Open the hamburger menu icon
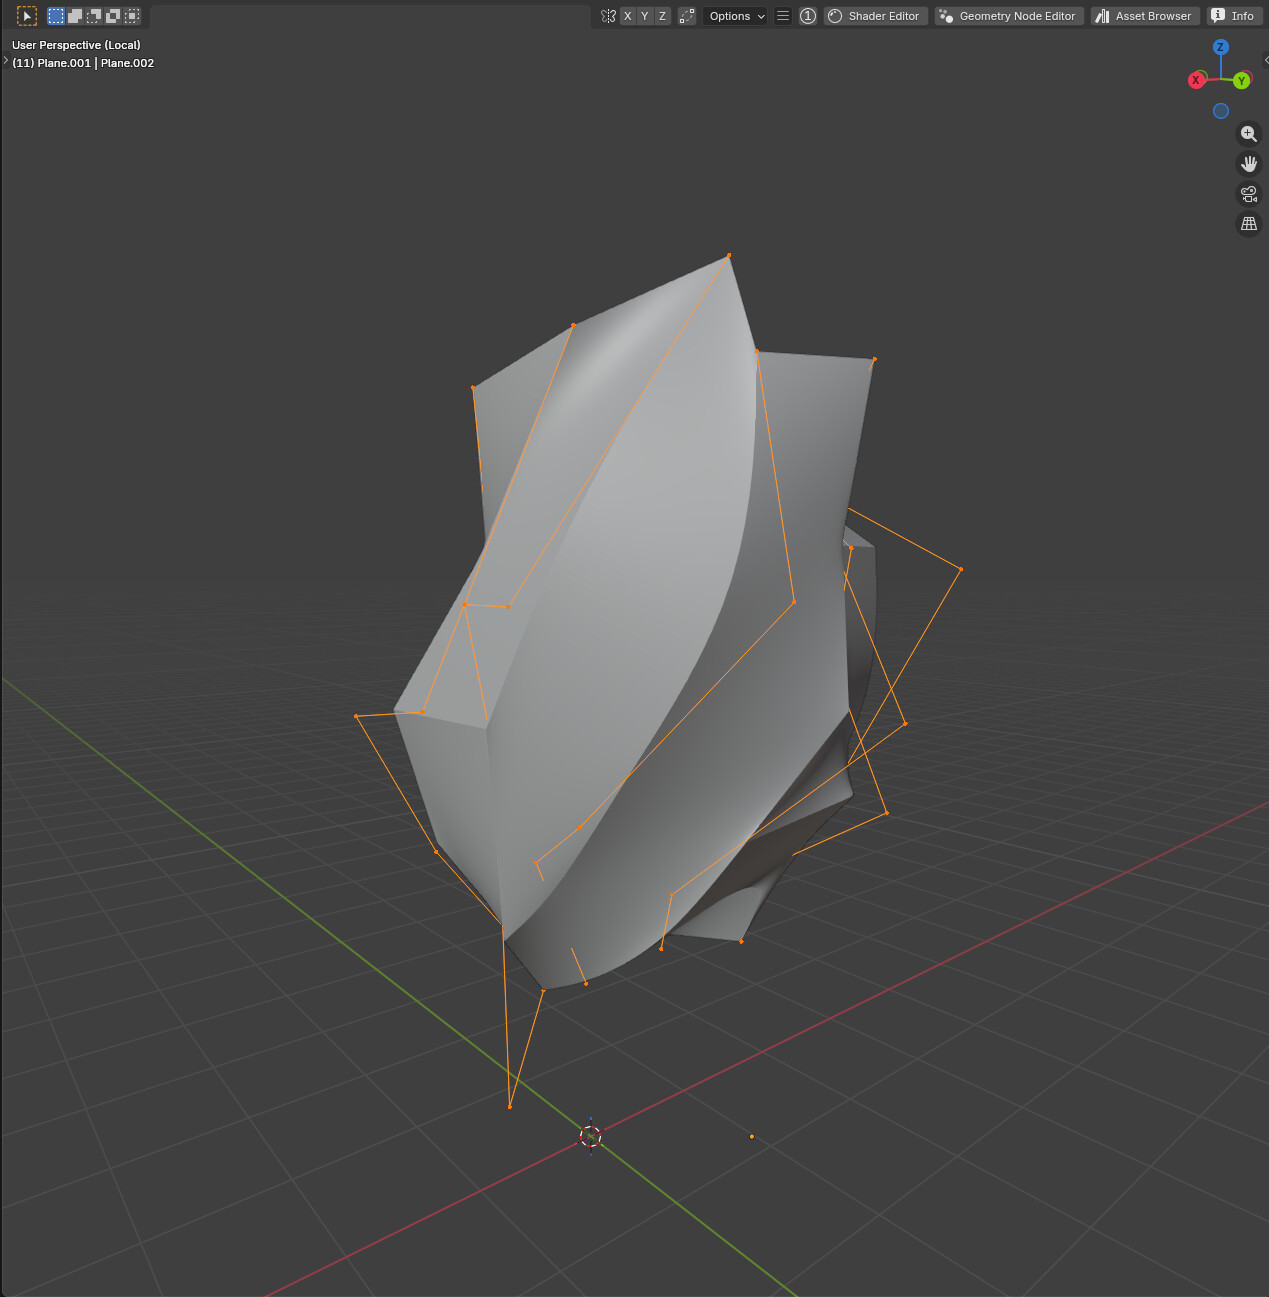The height and width of the screenshot is (1297, 1269). [783, 16]
